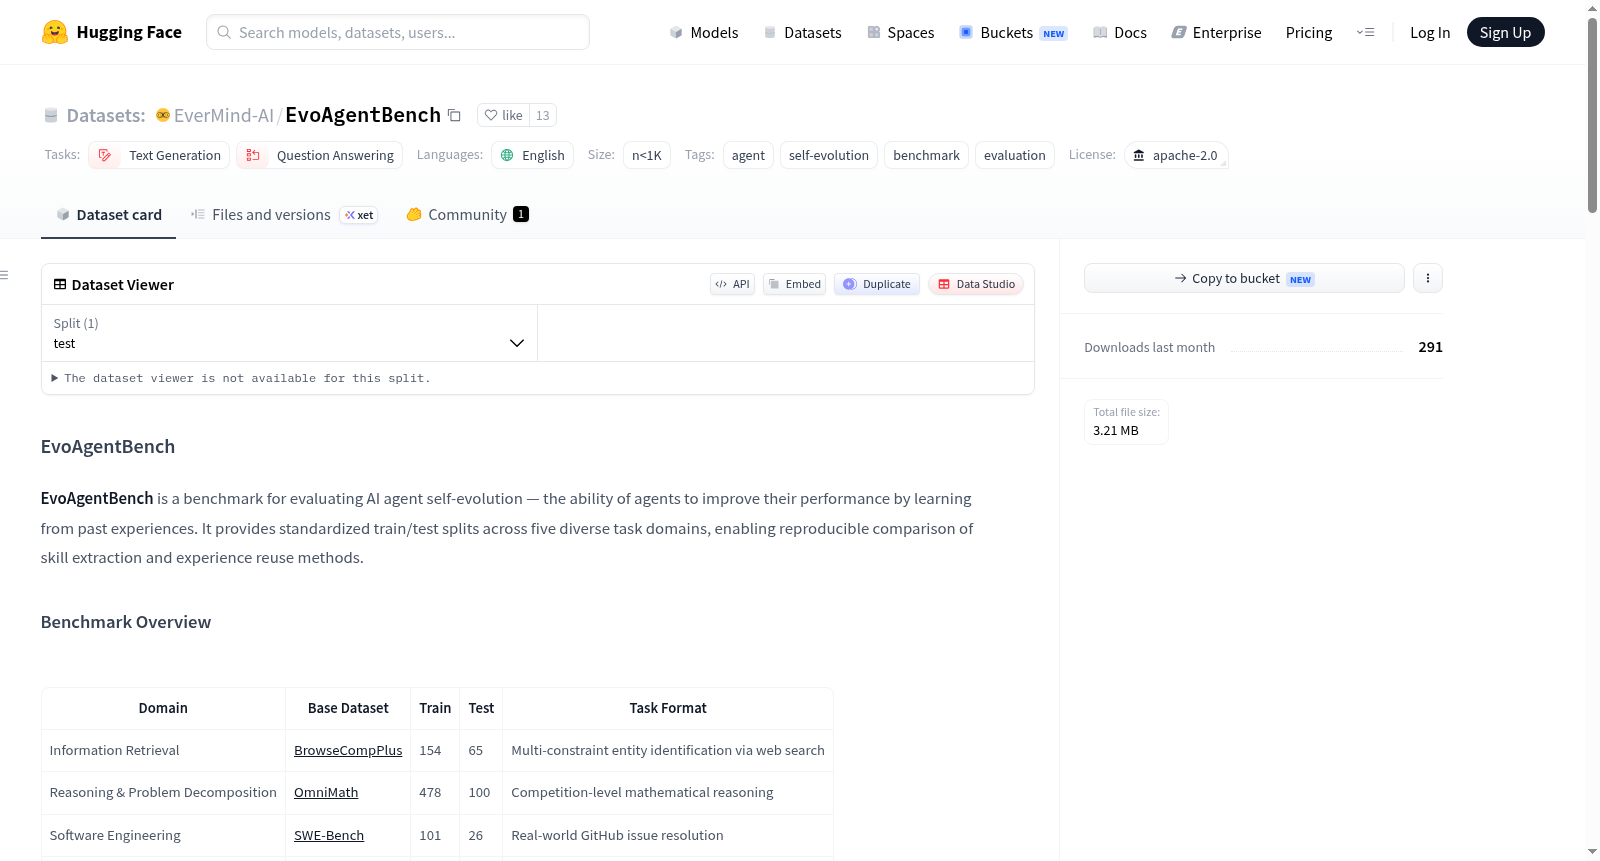Open the Split test dropdown
The height and width of the screenshot is (861, 1600).
coord(289,333)
